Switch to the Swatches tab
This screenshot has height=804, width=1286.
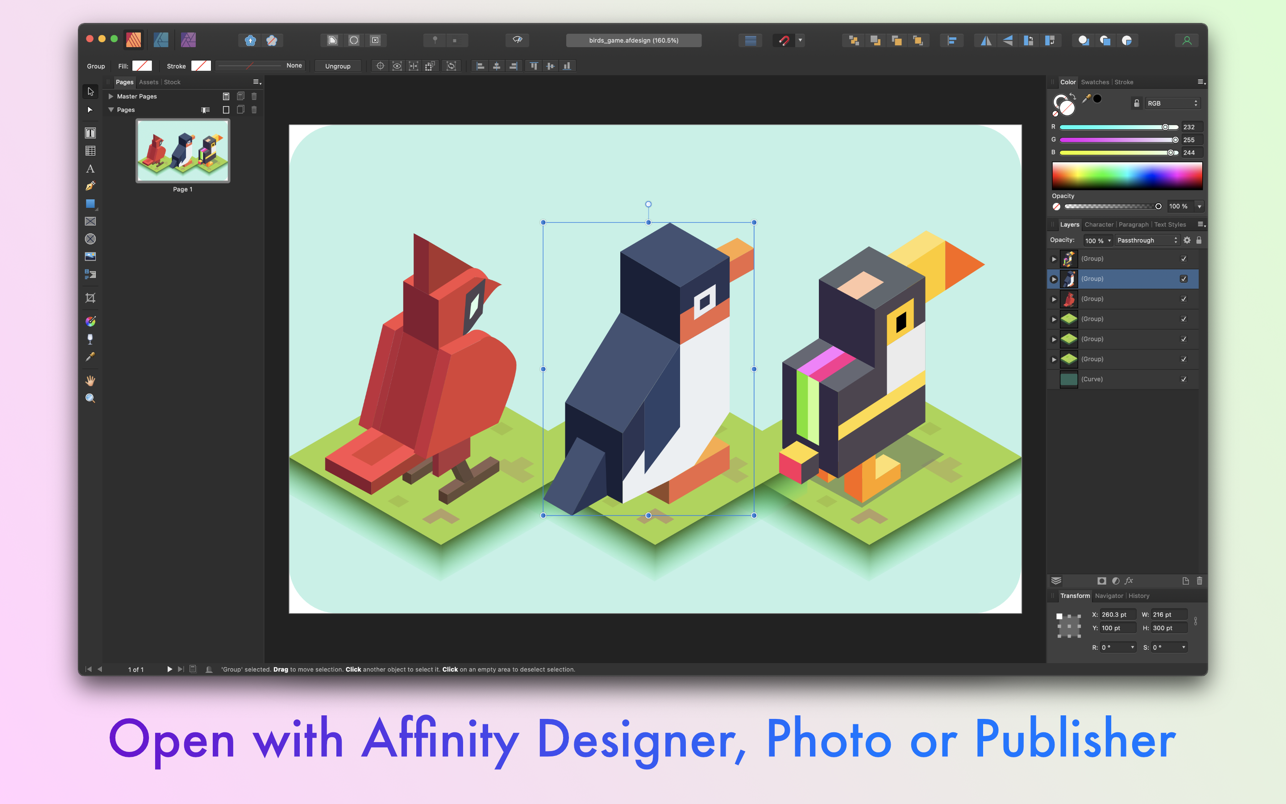[x=1095, y=82]
